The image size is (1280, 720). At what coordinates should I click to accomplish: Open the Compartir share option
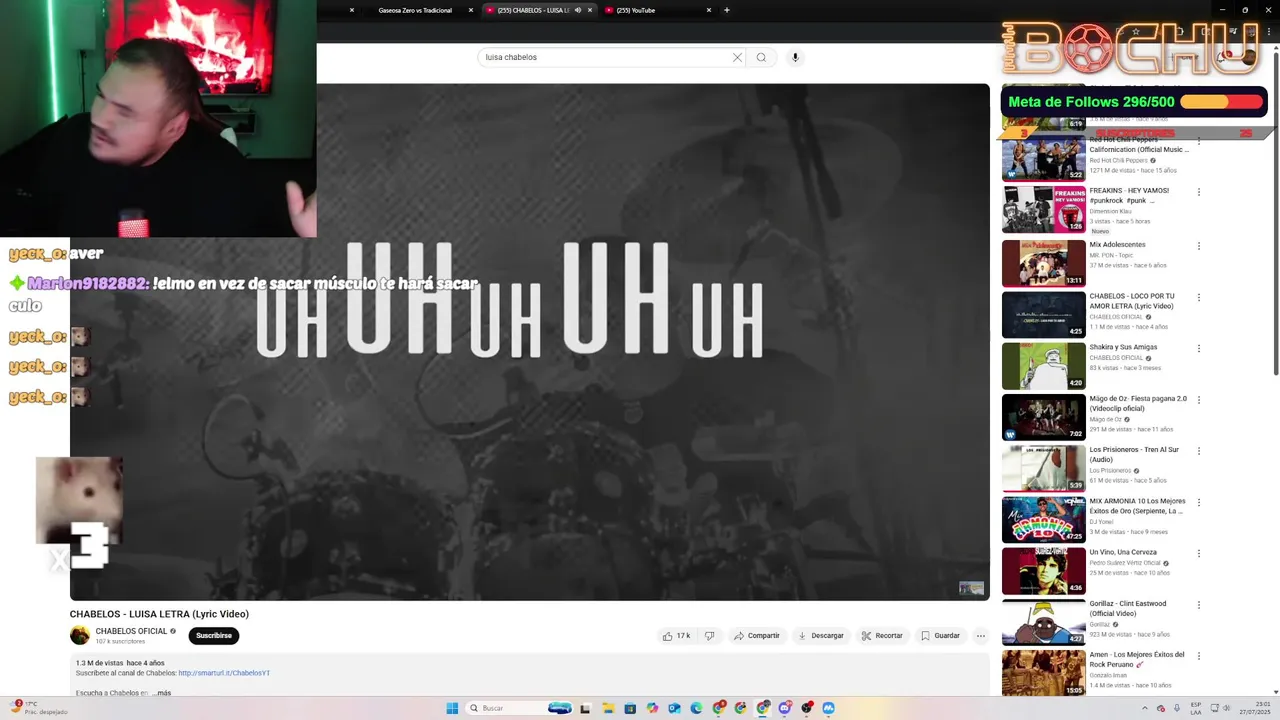[x=756, y=636]
